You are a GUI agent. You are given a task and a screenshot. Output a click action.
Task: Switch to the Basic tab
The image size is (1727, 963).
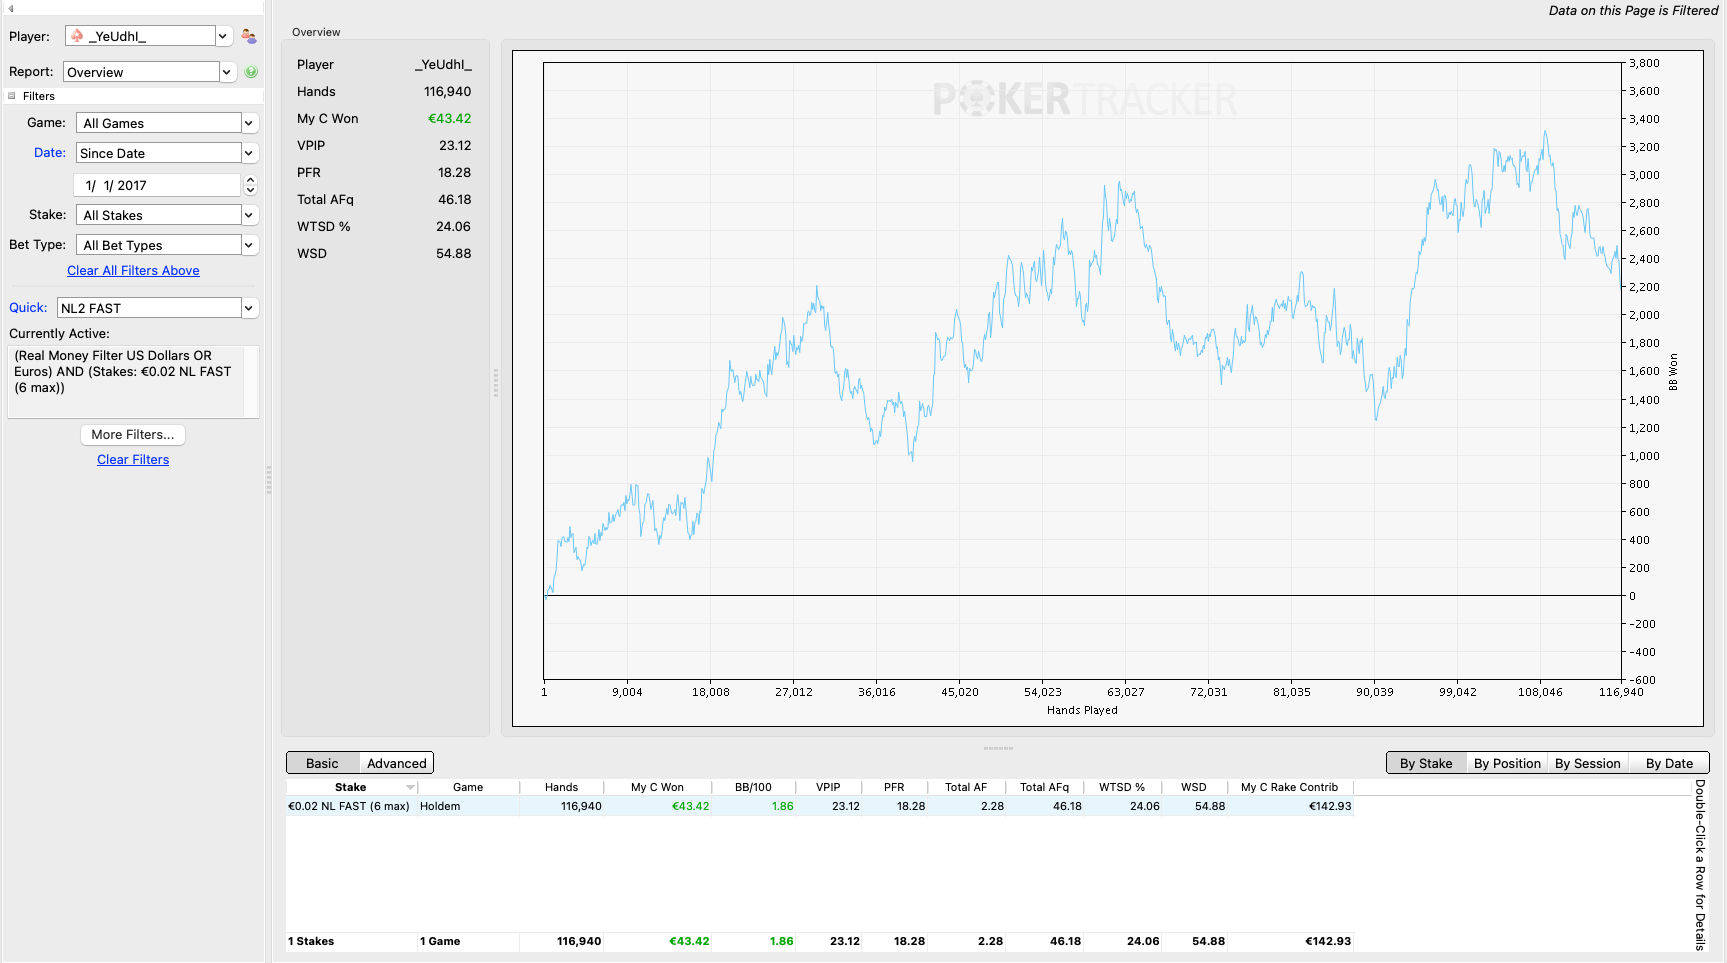coord(322,763)
